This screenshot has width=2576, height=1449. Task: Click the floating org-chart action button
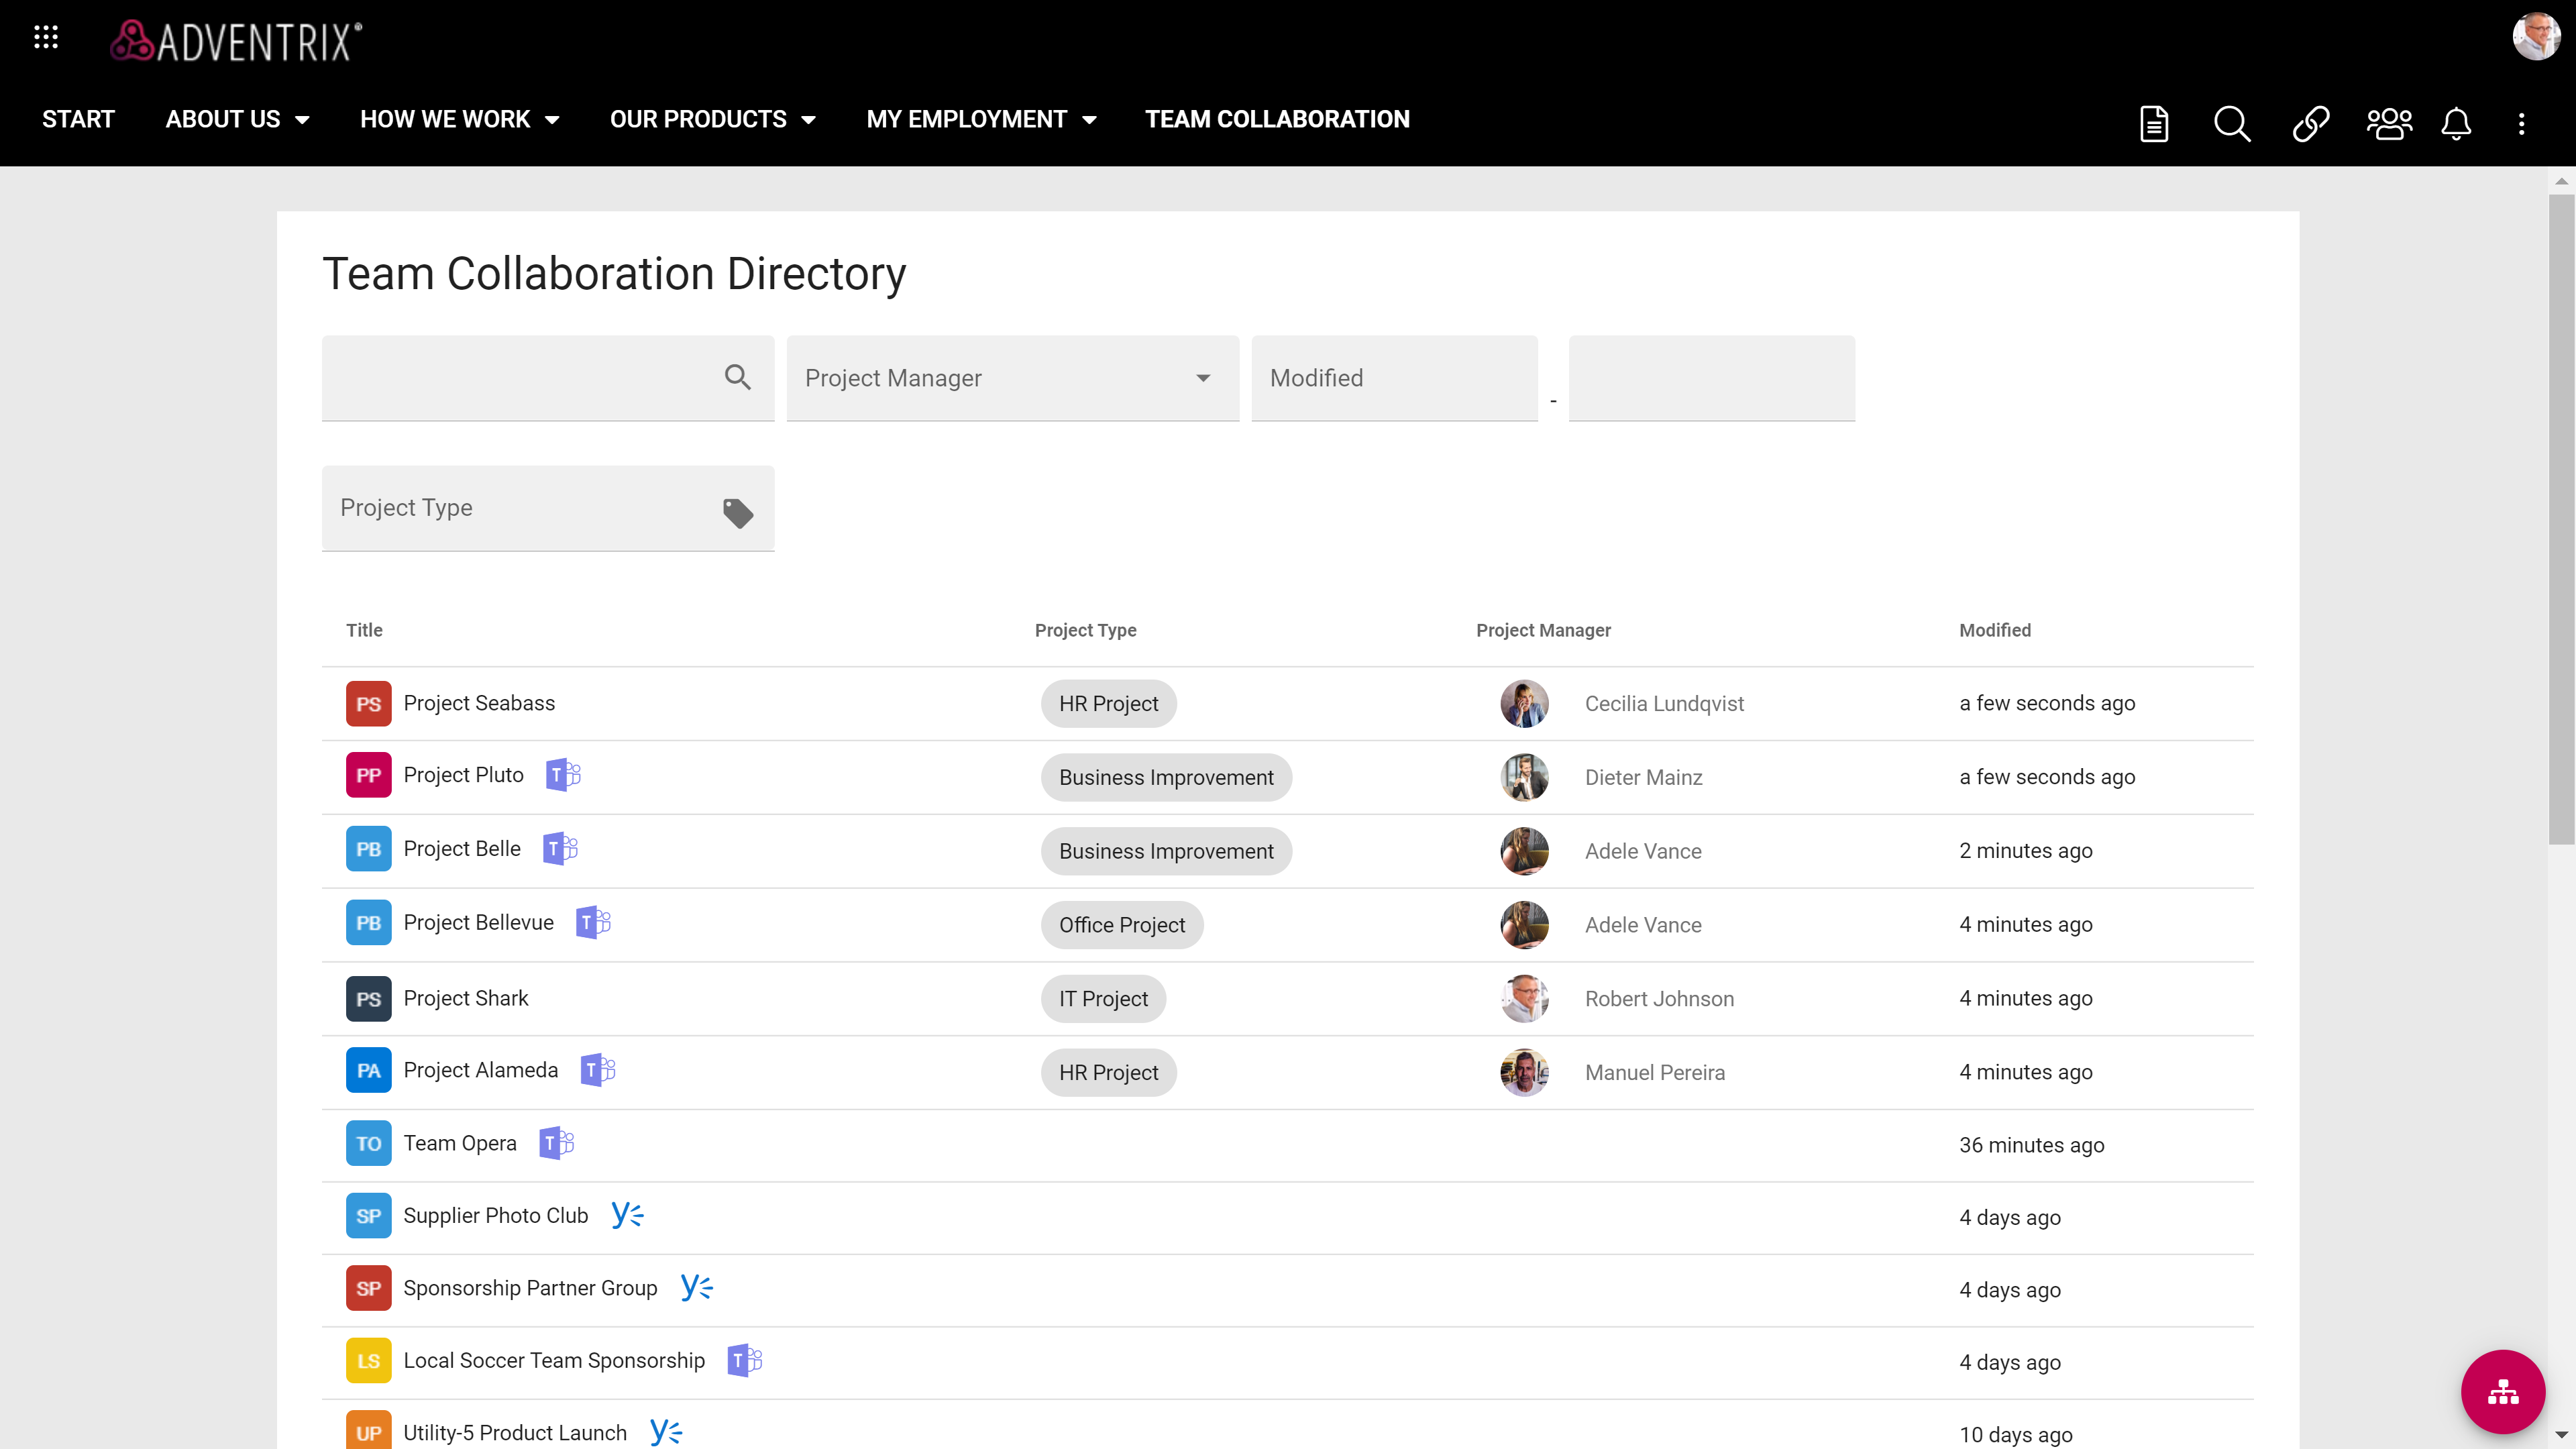[2502, 1391]
